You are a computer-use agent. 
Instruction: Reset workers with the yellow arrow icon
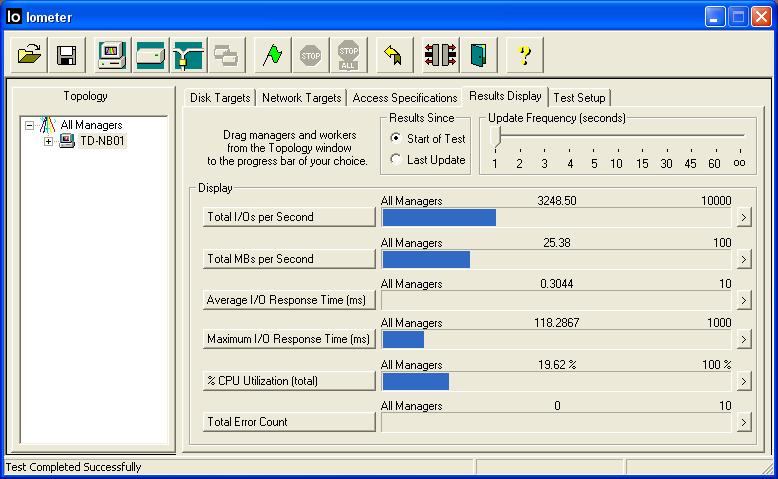(x=394, y=55)
